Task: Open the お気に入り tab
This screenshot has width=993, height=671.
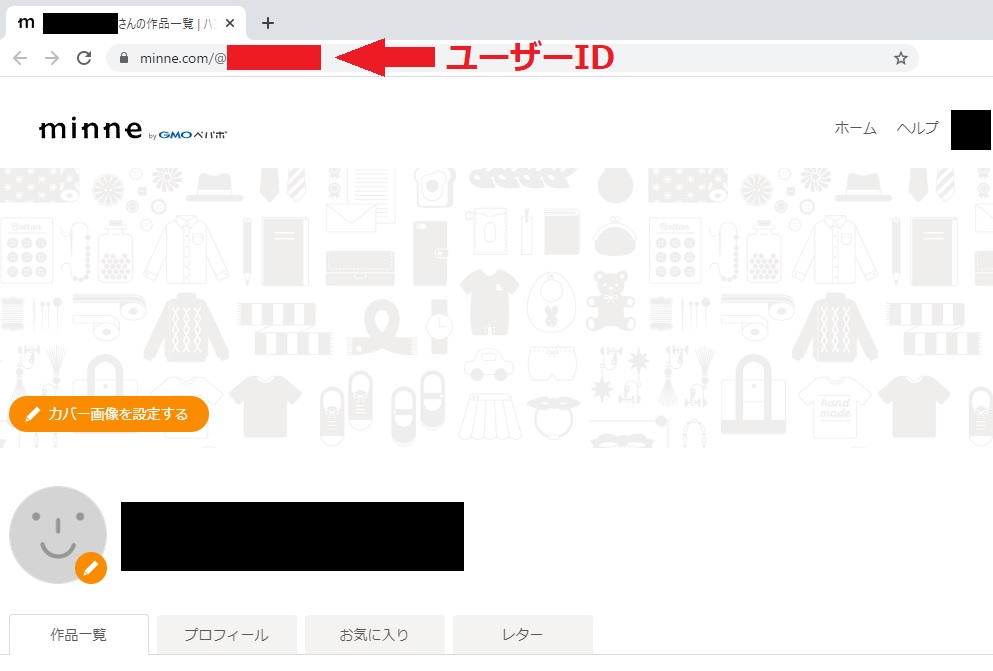Action: [374, 634]
